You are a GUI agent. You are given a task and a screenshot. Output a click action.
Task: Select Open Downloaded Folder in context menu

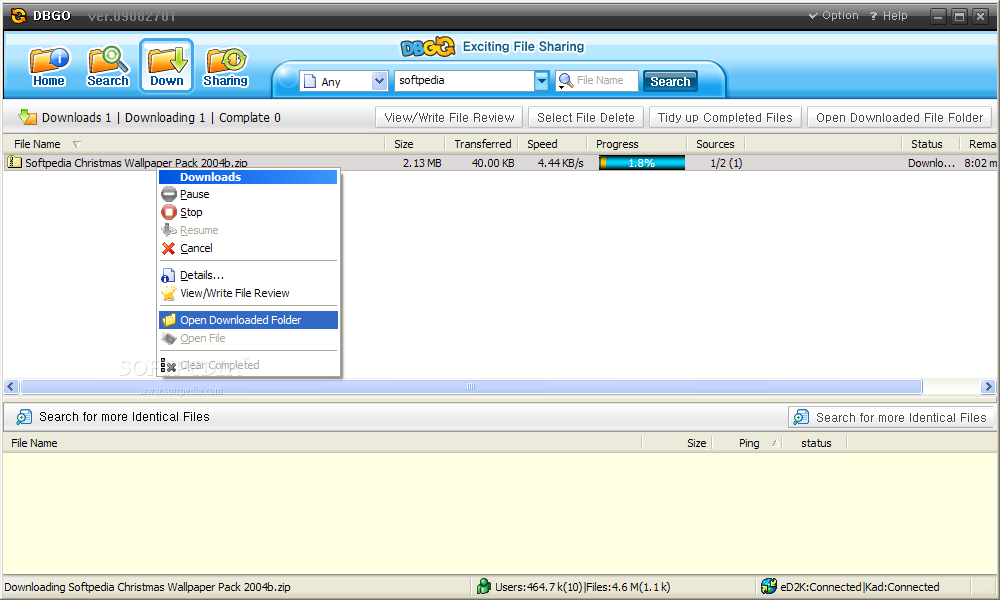248,320
